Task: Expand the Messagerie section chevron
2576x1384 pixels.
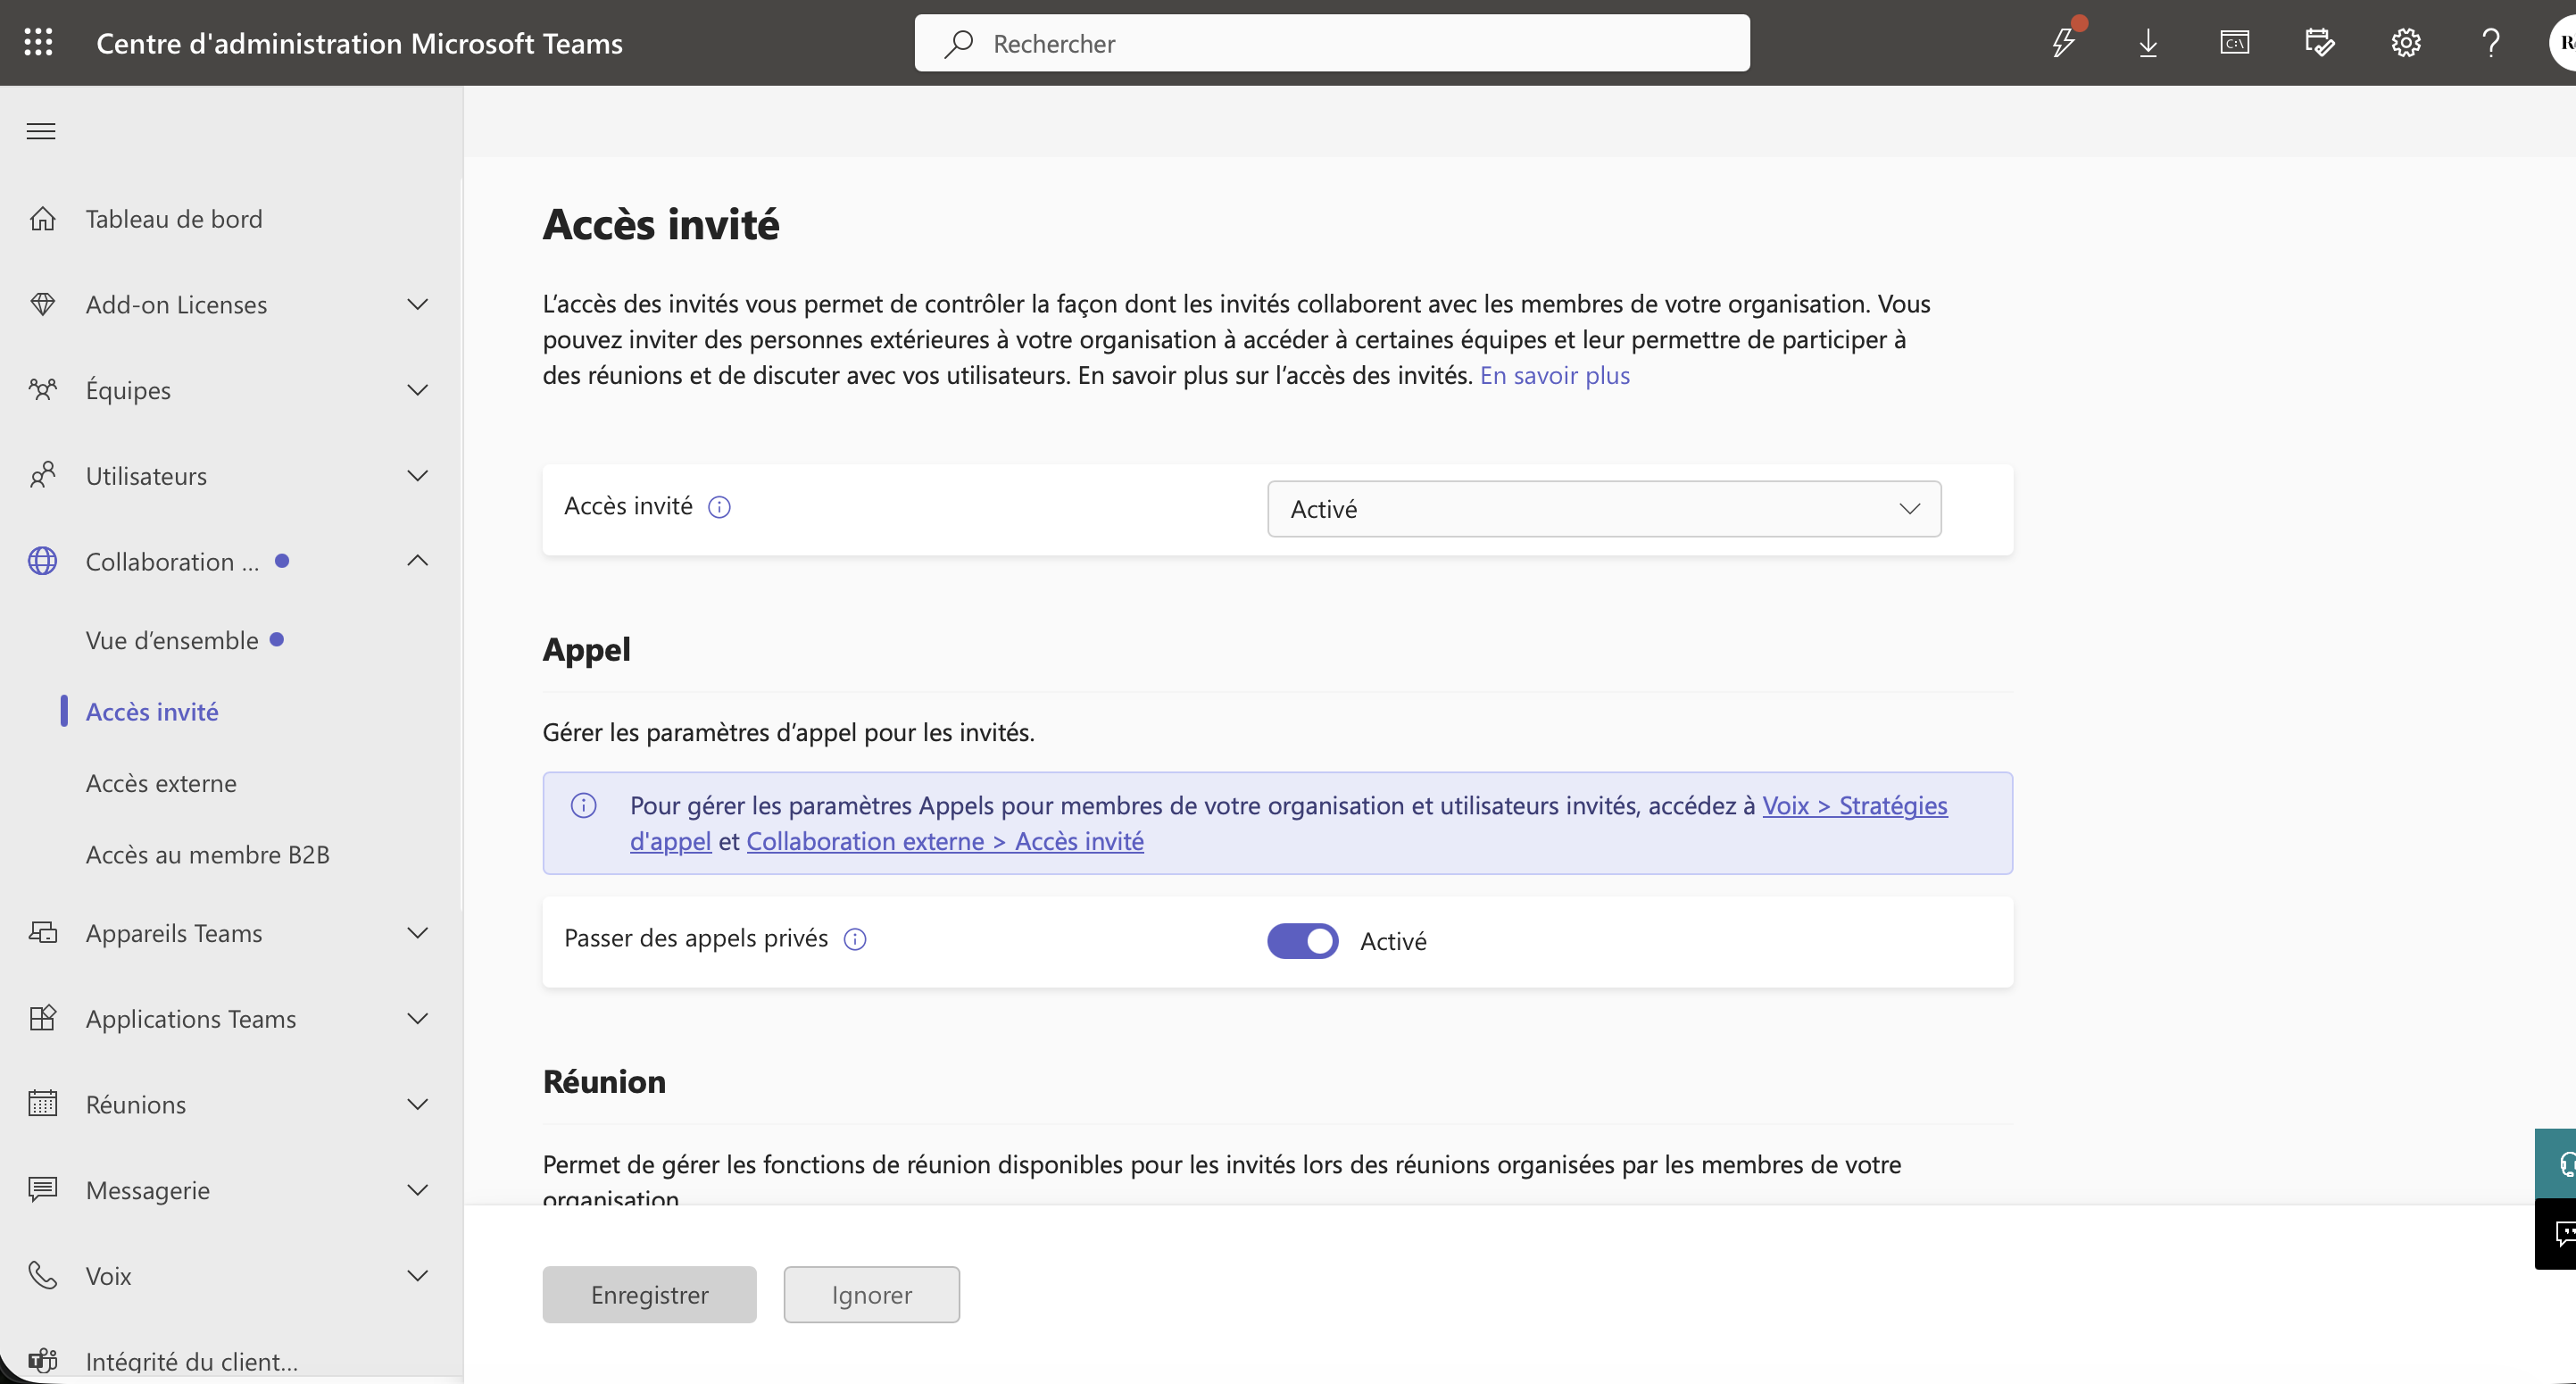Action: 418,1189
